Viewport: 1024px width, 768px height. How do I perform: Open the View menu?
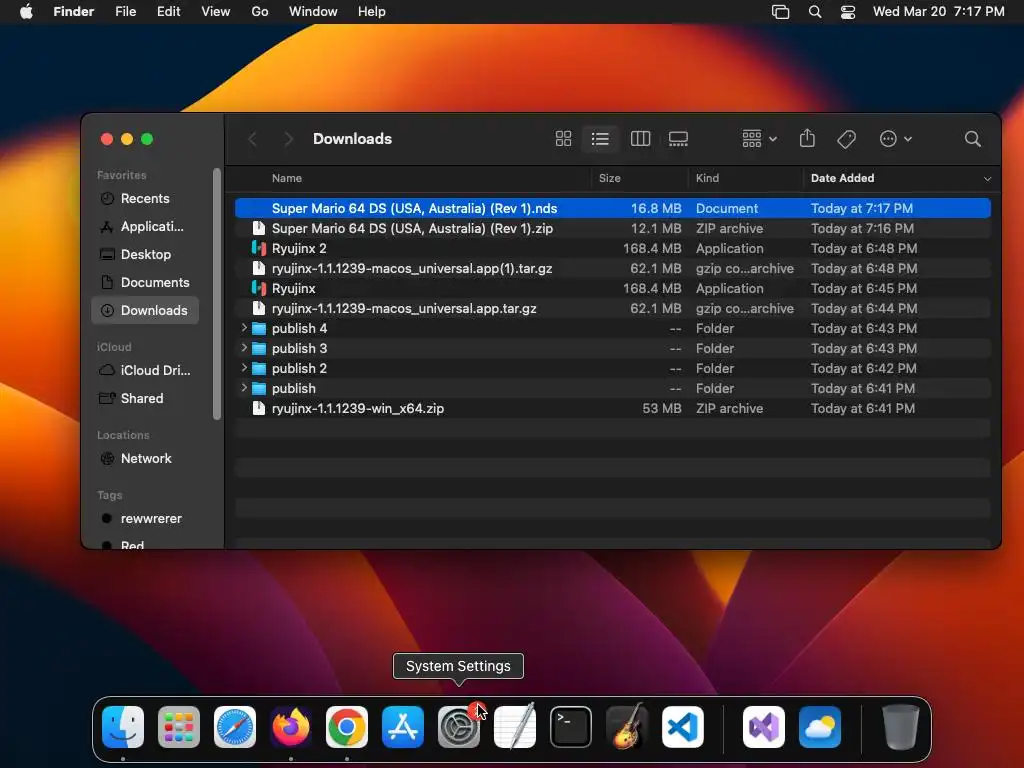point(216,12)
